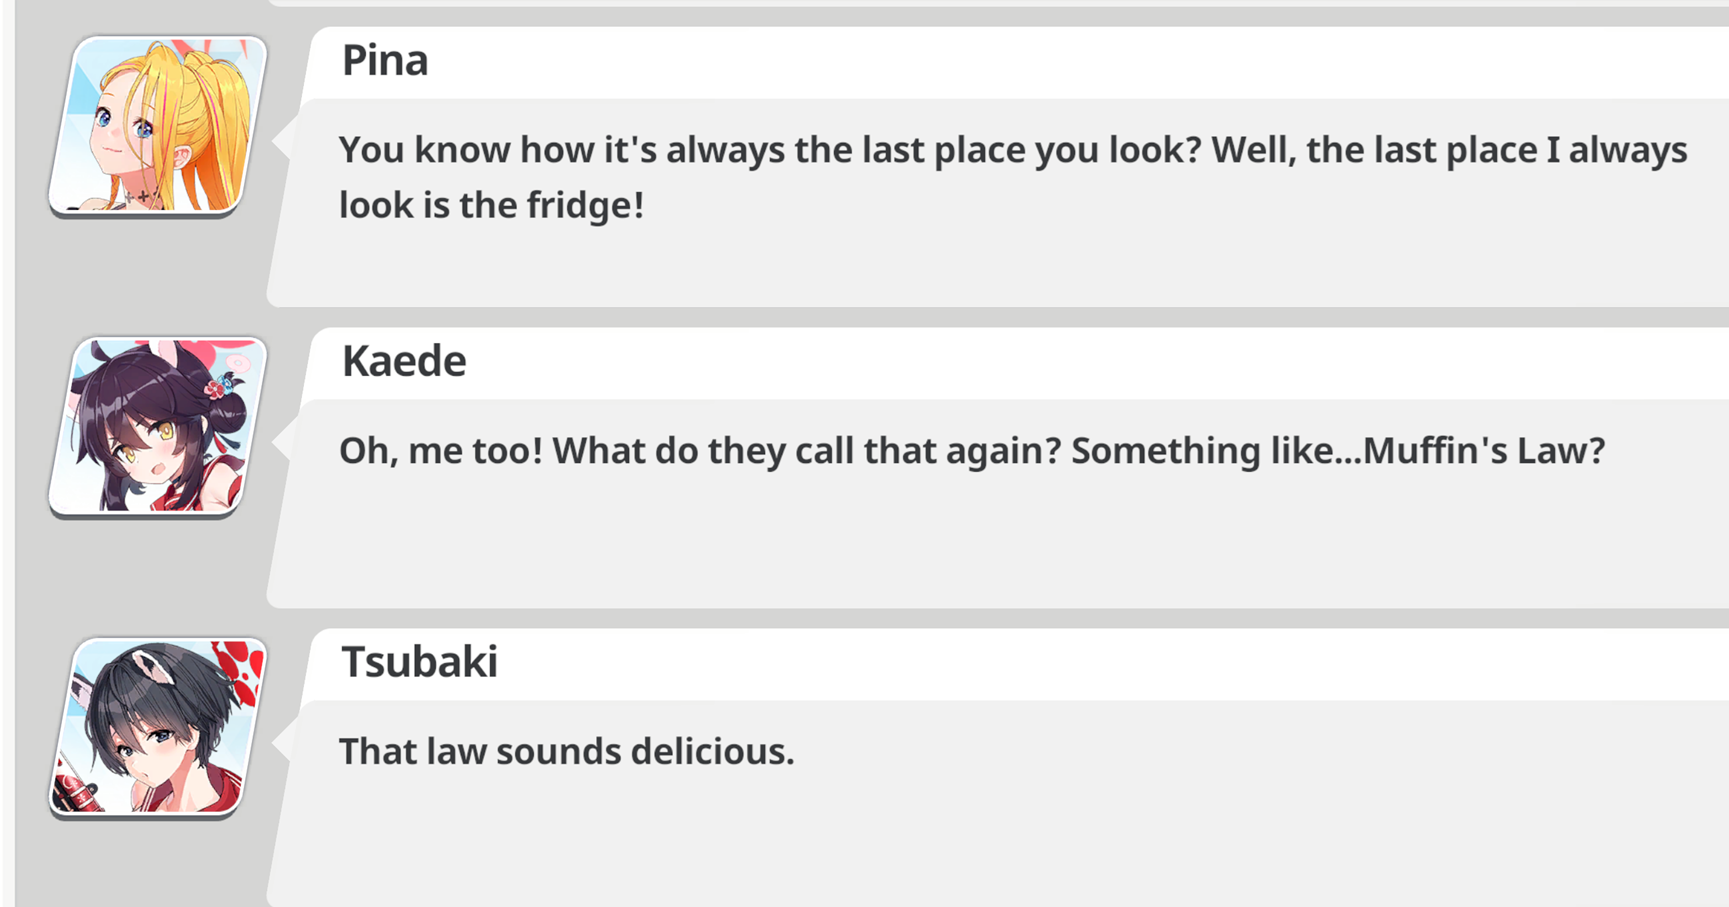
Task: Click the speech bubble tail beside Tsubaki's avatar
Action: tap(283, 742)
